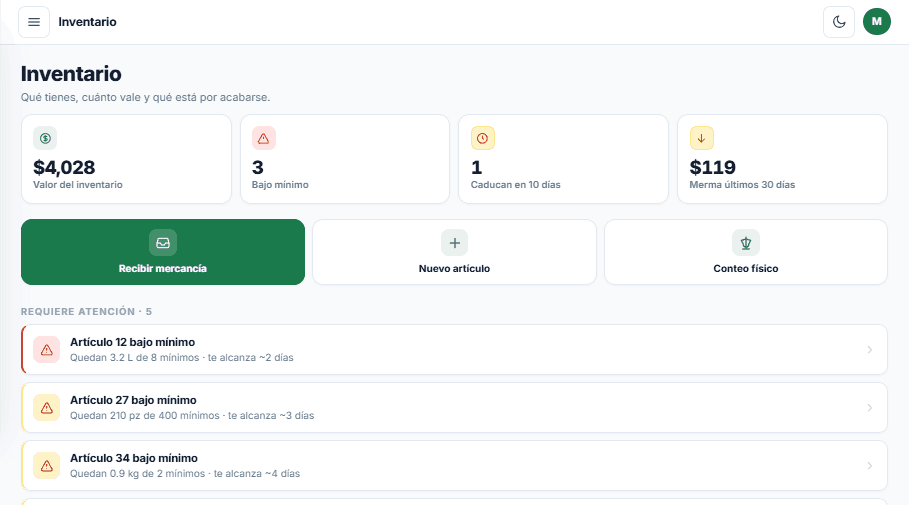Click the Inventario title in the top bar
The width and height of the screenshot is (909, 505).
point(88,22)
